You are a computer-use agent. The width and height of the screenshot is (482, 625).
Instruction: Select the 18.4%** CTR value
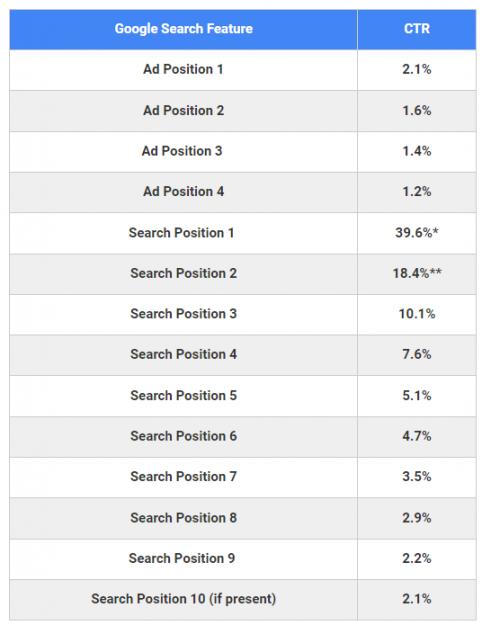tap(417, 273)
